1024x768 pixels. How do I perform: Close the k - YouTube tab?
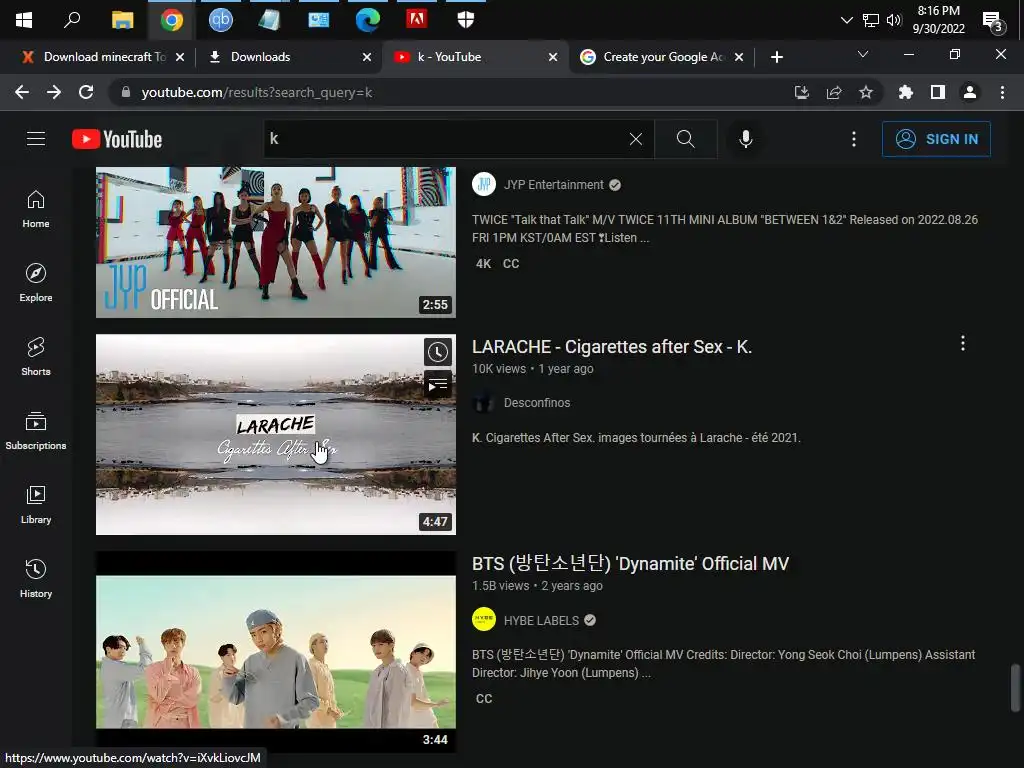coord(553,57)
